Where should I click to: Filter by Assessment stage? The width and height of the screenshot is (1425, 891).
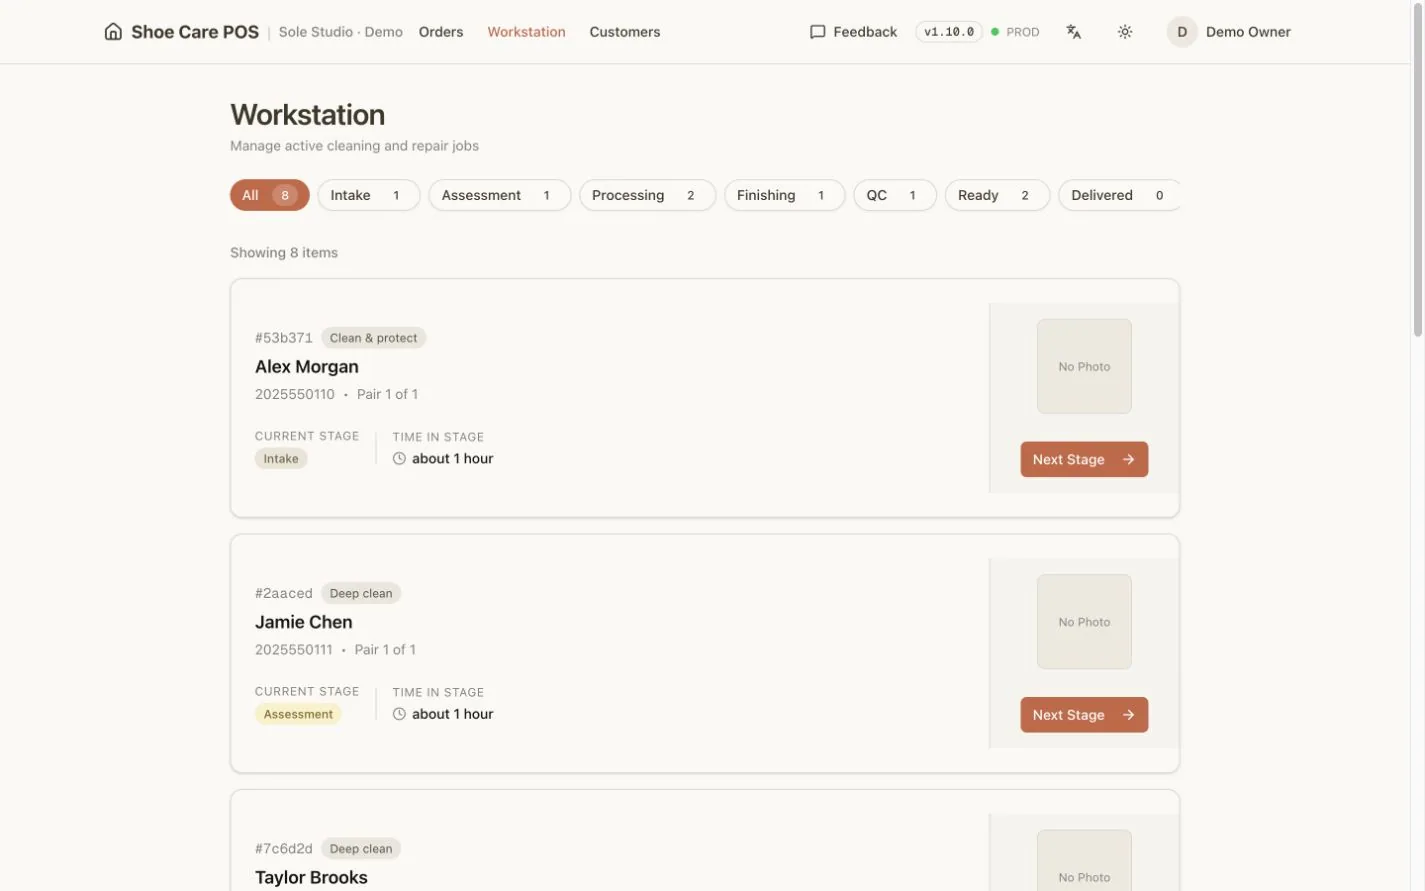pos(499,195)
